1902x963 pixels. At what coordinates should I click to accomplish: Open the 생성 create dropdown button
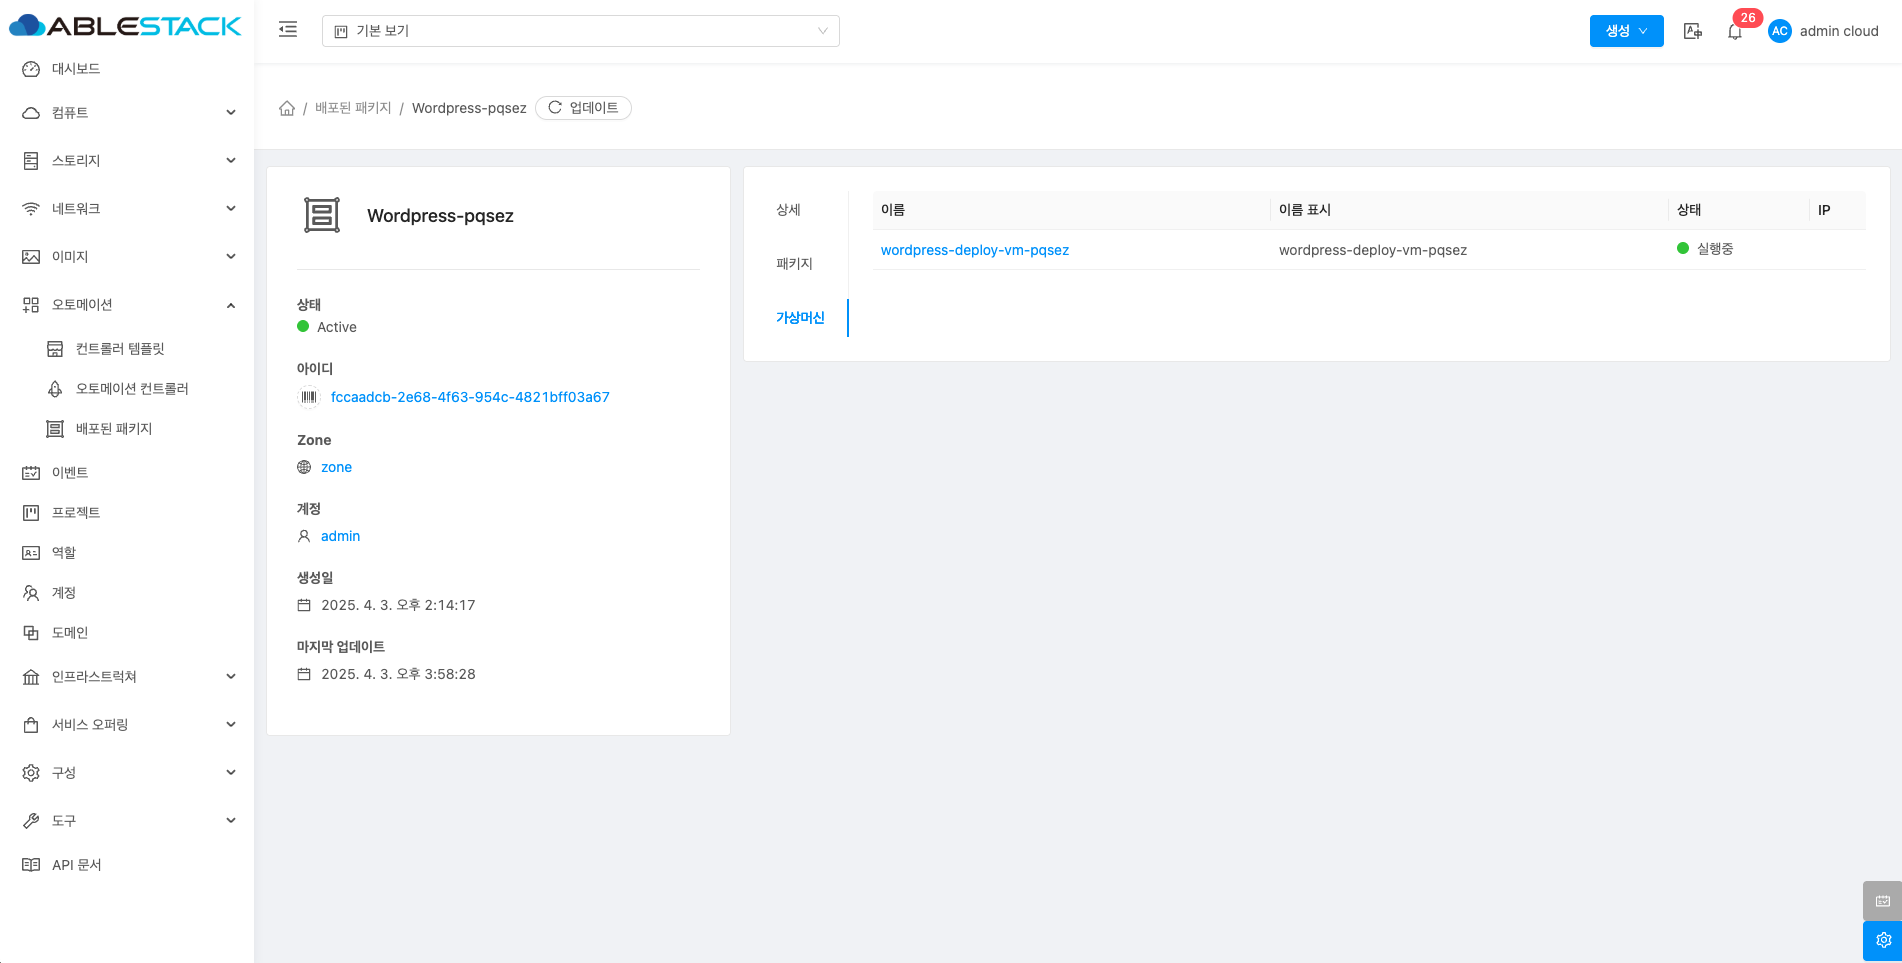point(1626,31)
